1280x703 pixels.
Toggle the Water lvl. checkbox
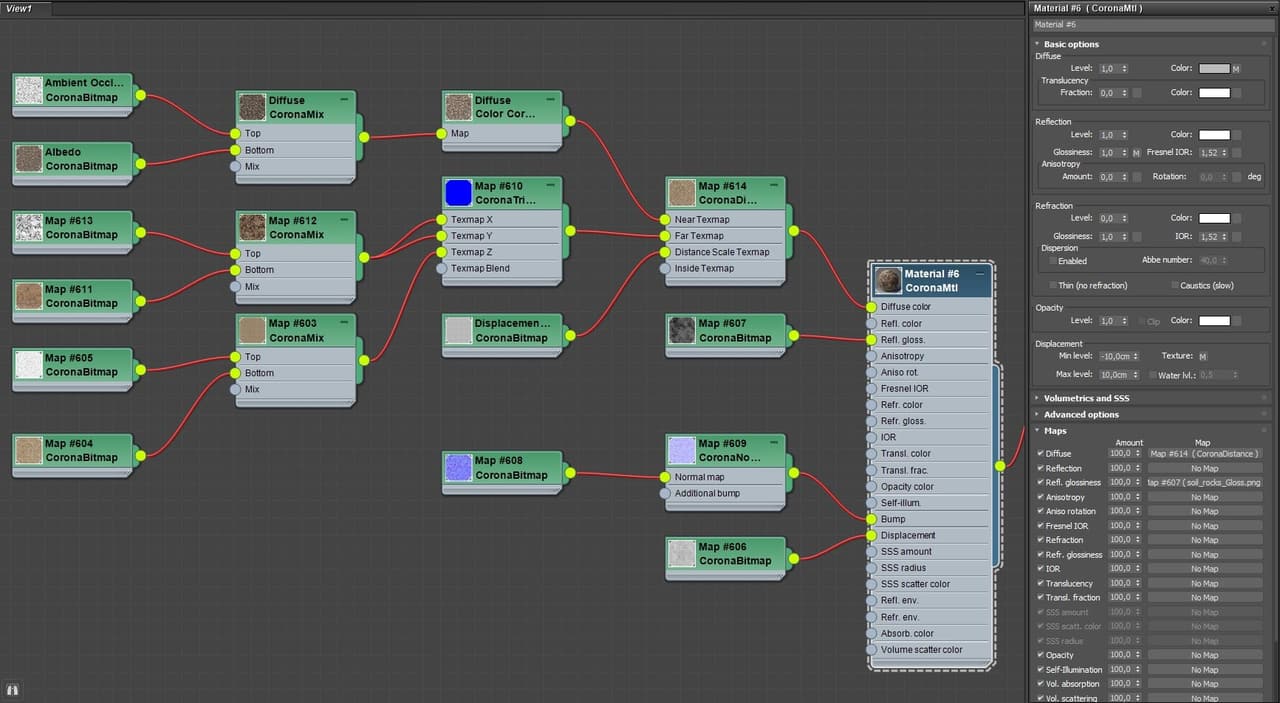pyautogui.click(x=1151, y=375)
